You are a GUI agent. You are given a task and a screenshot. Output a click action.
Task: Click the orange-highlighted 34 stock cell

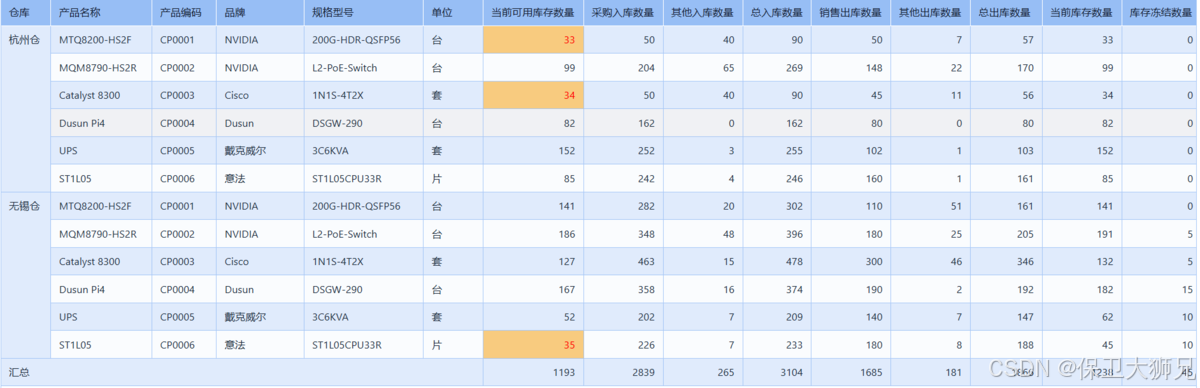tap(533, 95)
